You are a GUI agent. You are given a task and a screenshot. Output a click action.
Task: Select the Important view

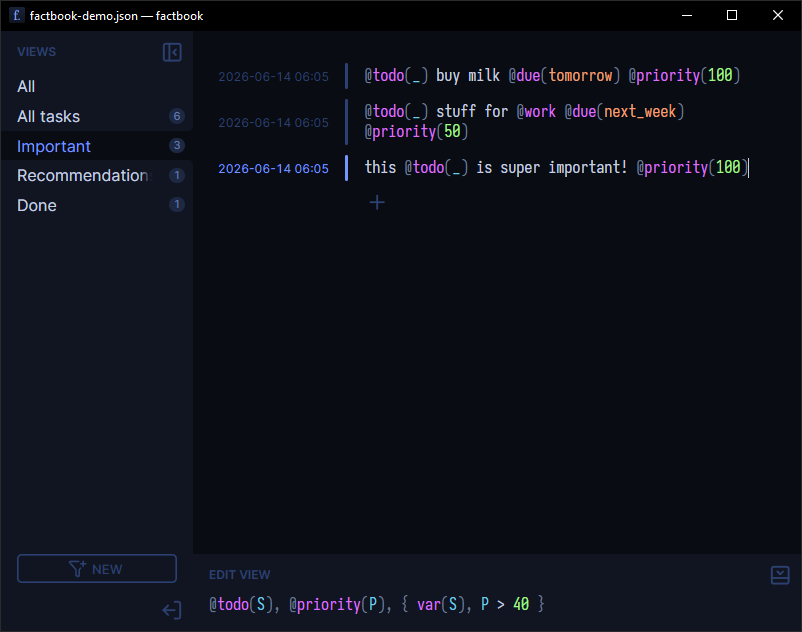[97, 146]
